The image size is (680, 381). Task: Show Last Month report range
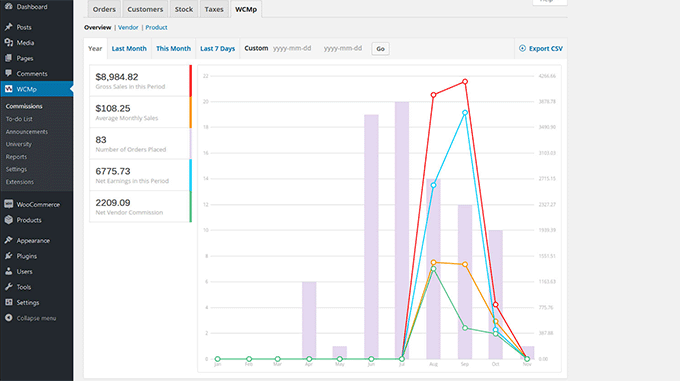point(129,49)
